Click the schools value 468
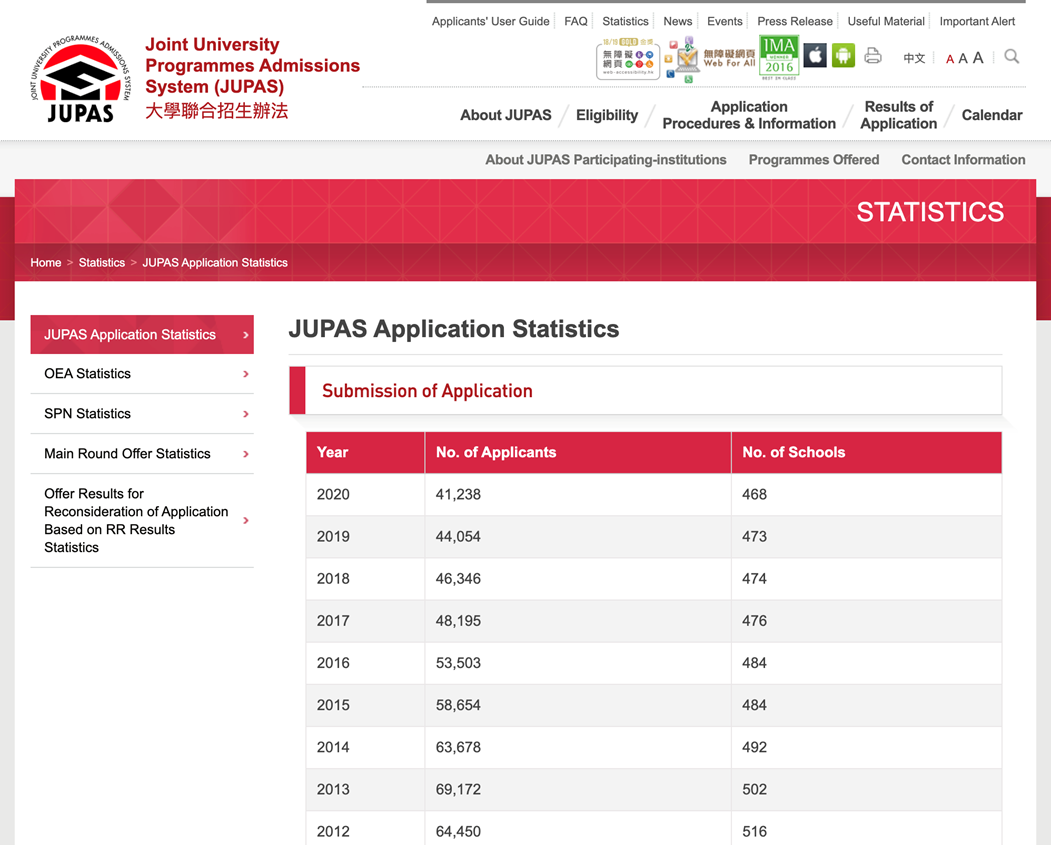This screenshot has width=1051, height=845. point(754,495)
